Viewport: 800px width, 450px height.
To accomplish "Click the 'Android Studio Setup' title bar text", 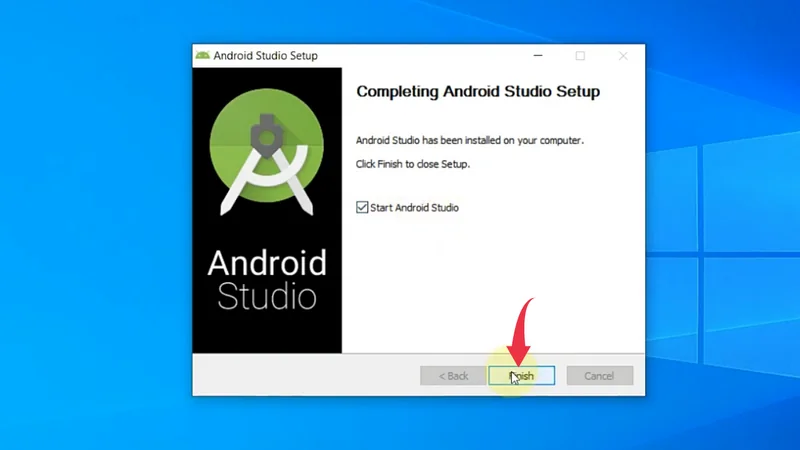I will [x=265, y=56].
